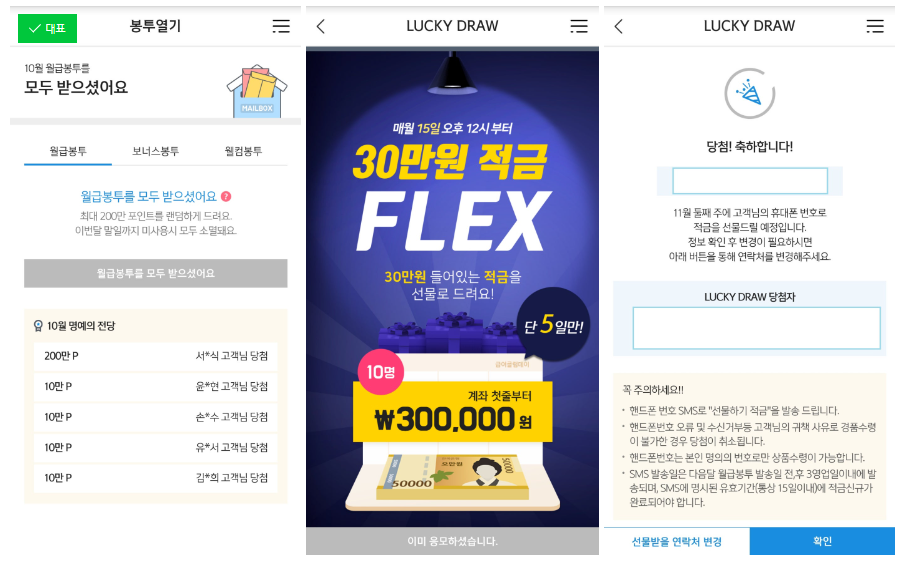Viewport: 909px width, 573px height.
Task: Click the empty box under 당첨! 축하합니다!
Action: point(750,181)
